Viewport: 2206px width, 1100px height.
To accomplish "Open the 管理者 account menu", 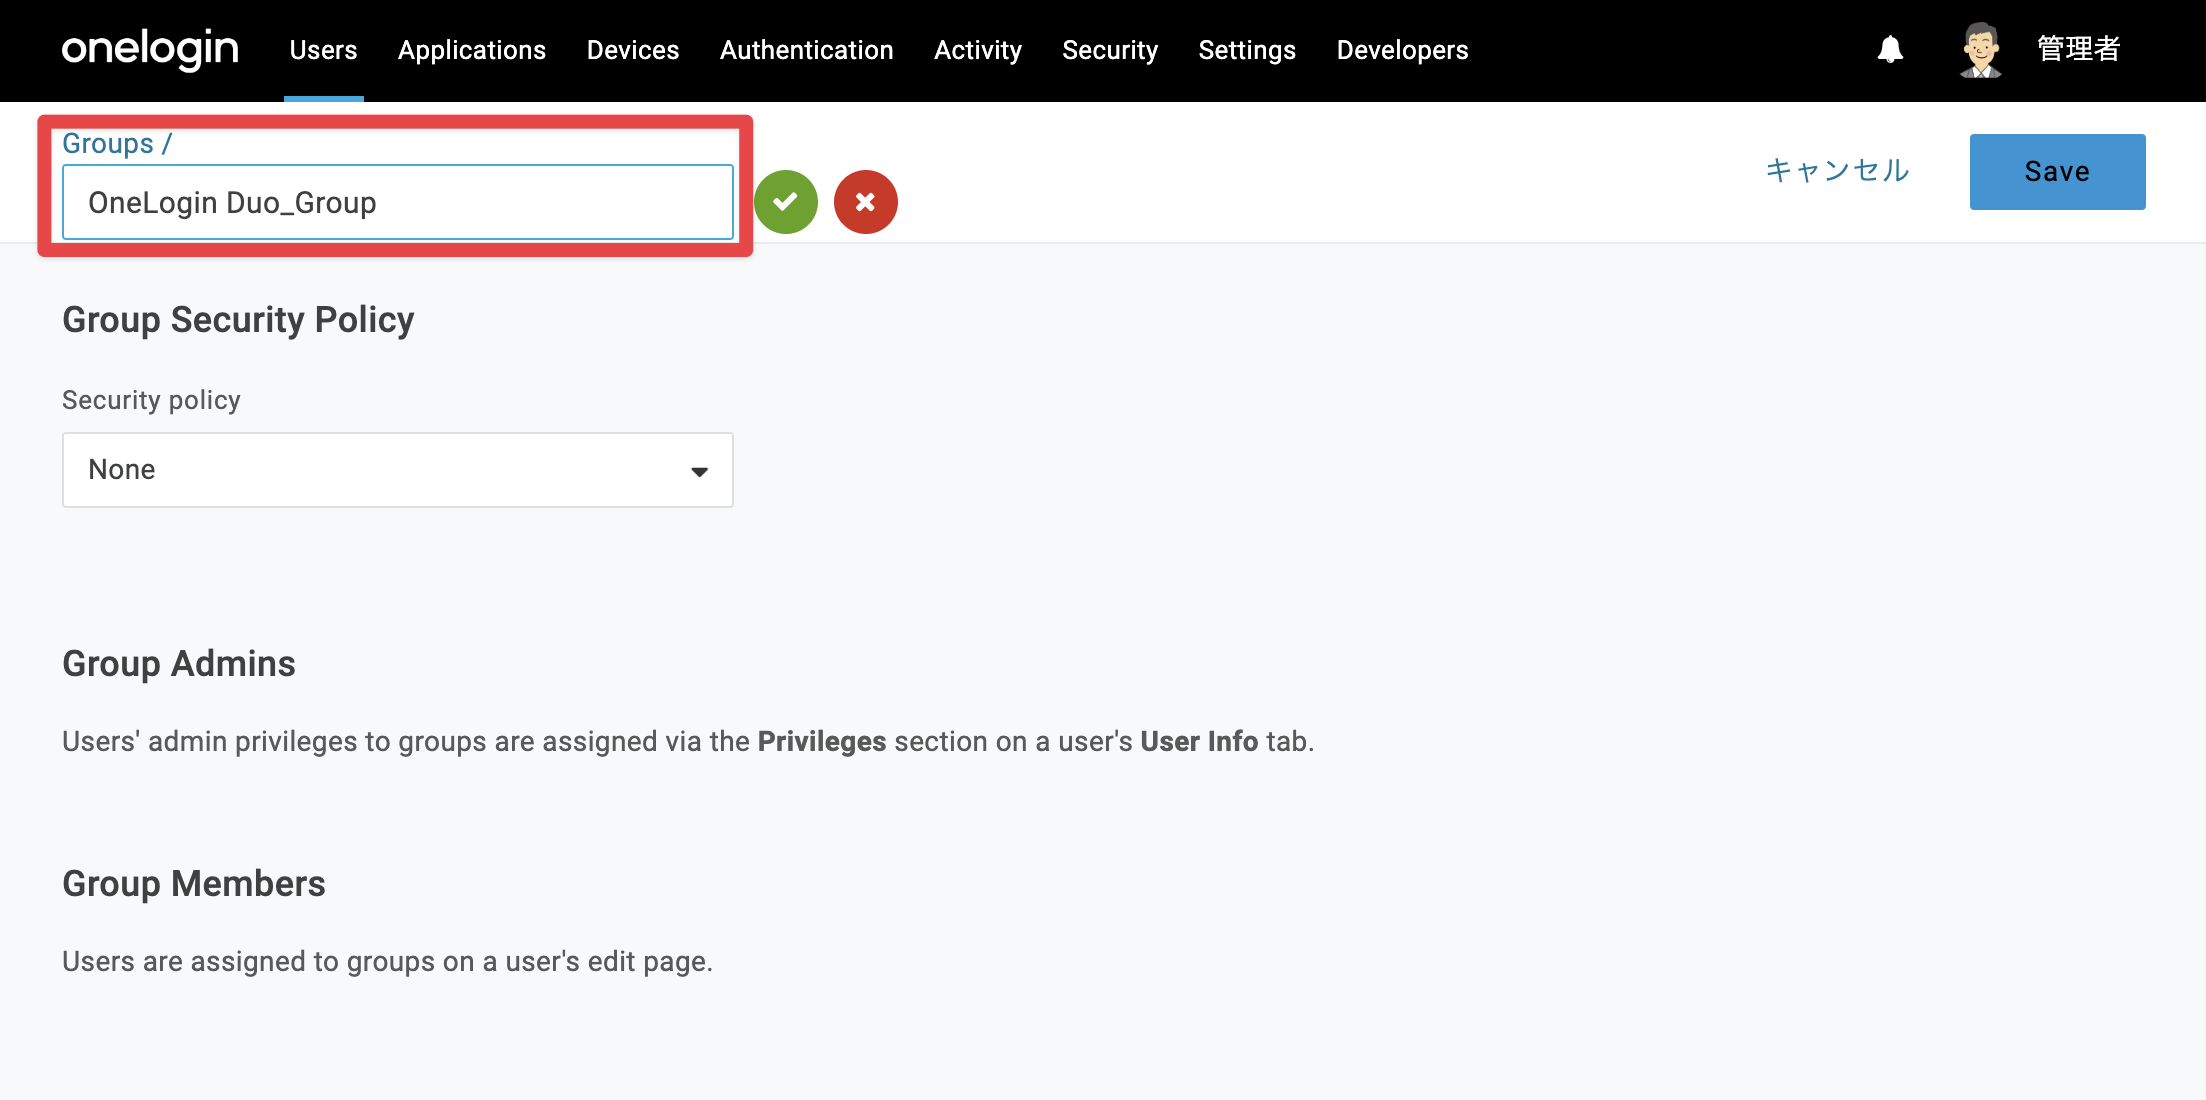I will tap(2079, 49).
